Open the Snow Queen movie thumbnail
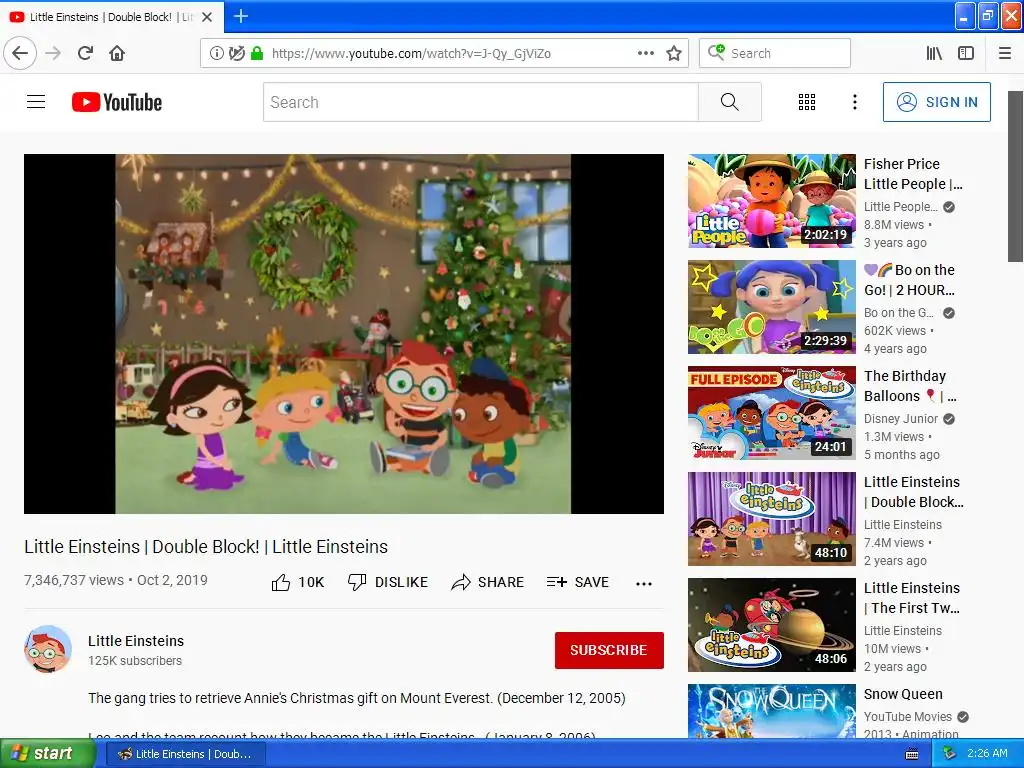This screenshot has width=1024, height=768. point(771,711)
